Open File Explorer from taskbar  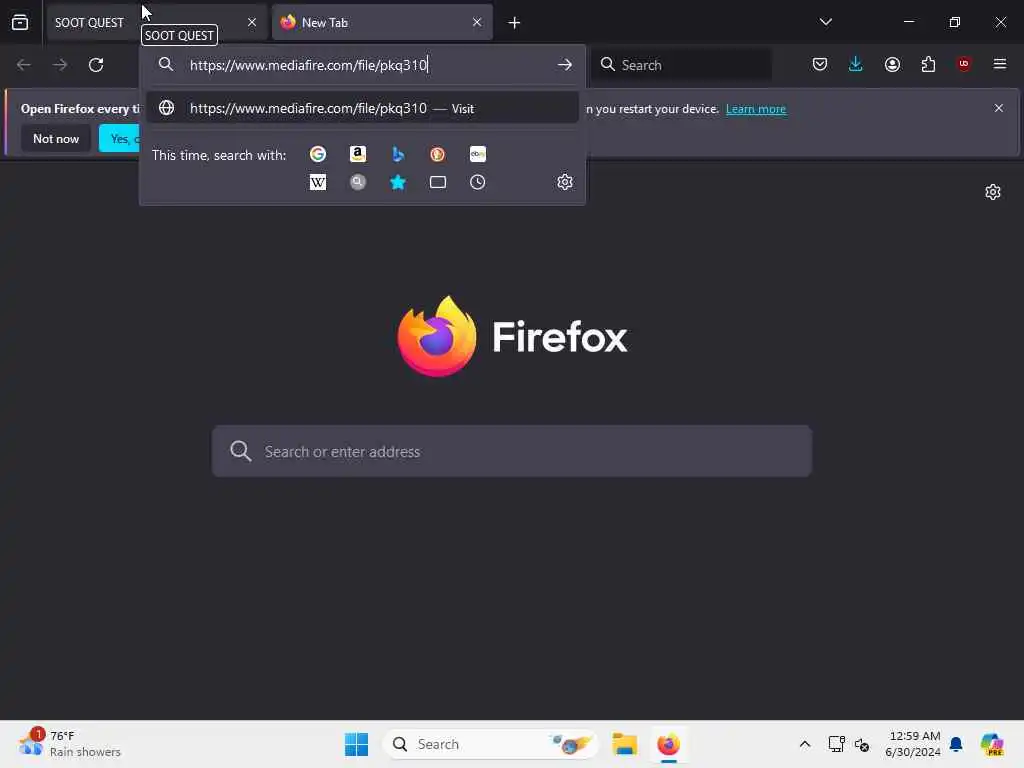coord(624,744)
